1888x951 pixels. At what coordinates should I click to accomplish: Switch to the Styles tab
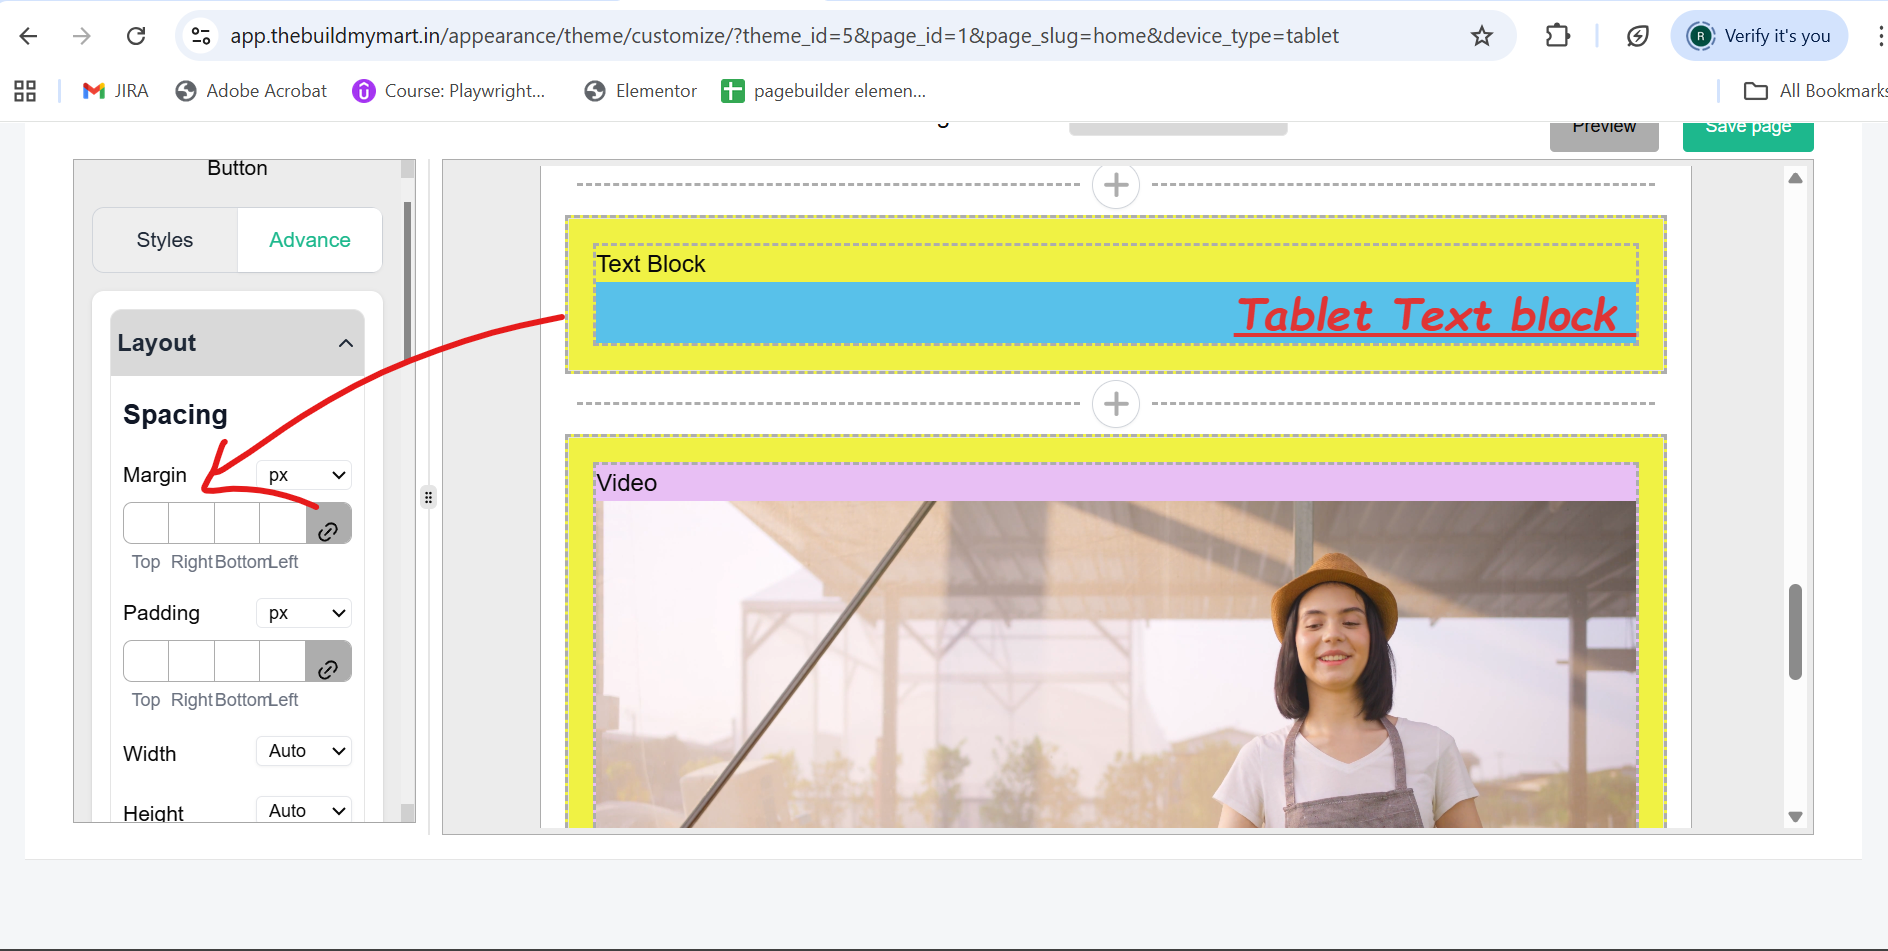click(x=165, y=240)
